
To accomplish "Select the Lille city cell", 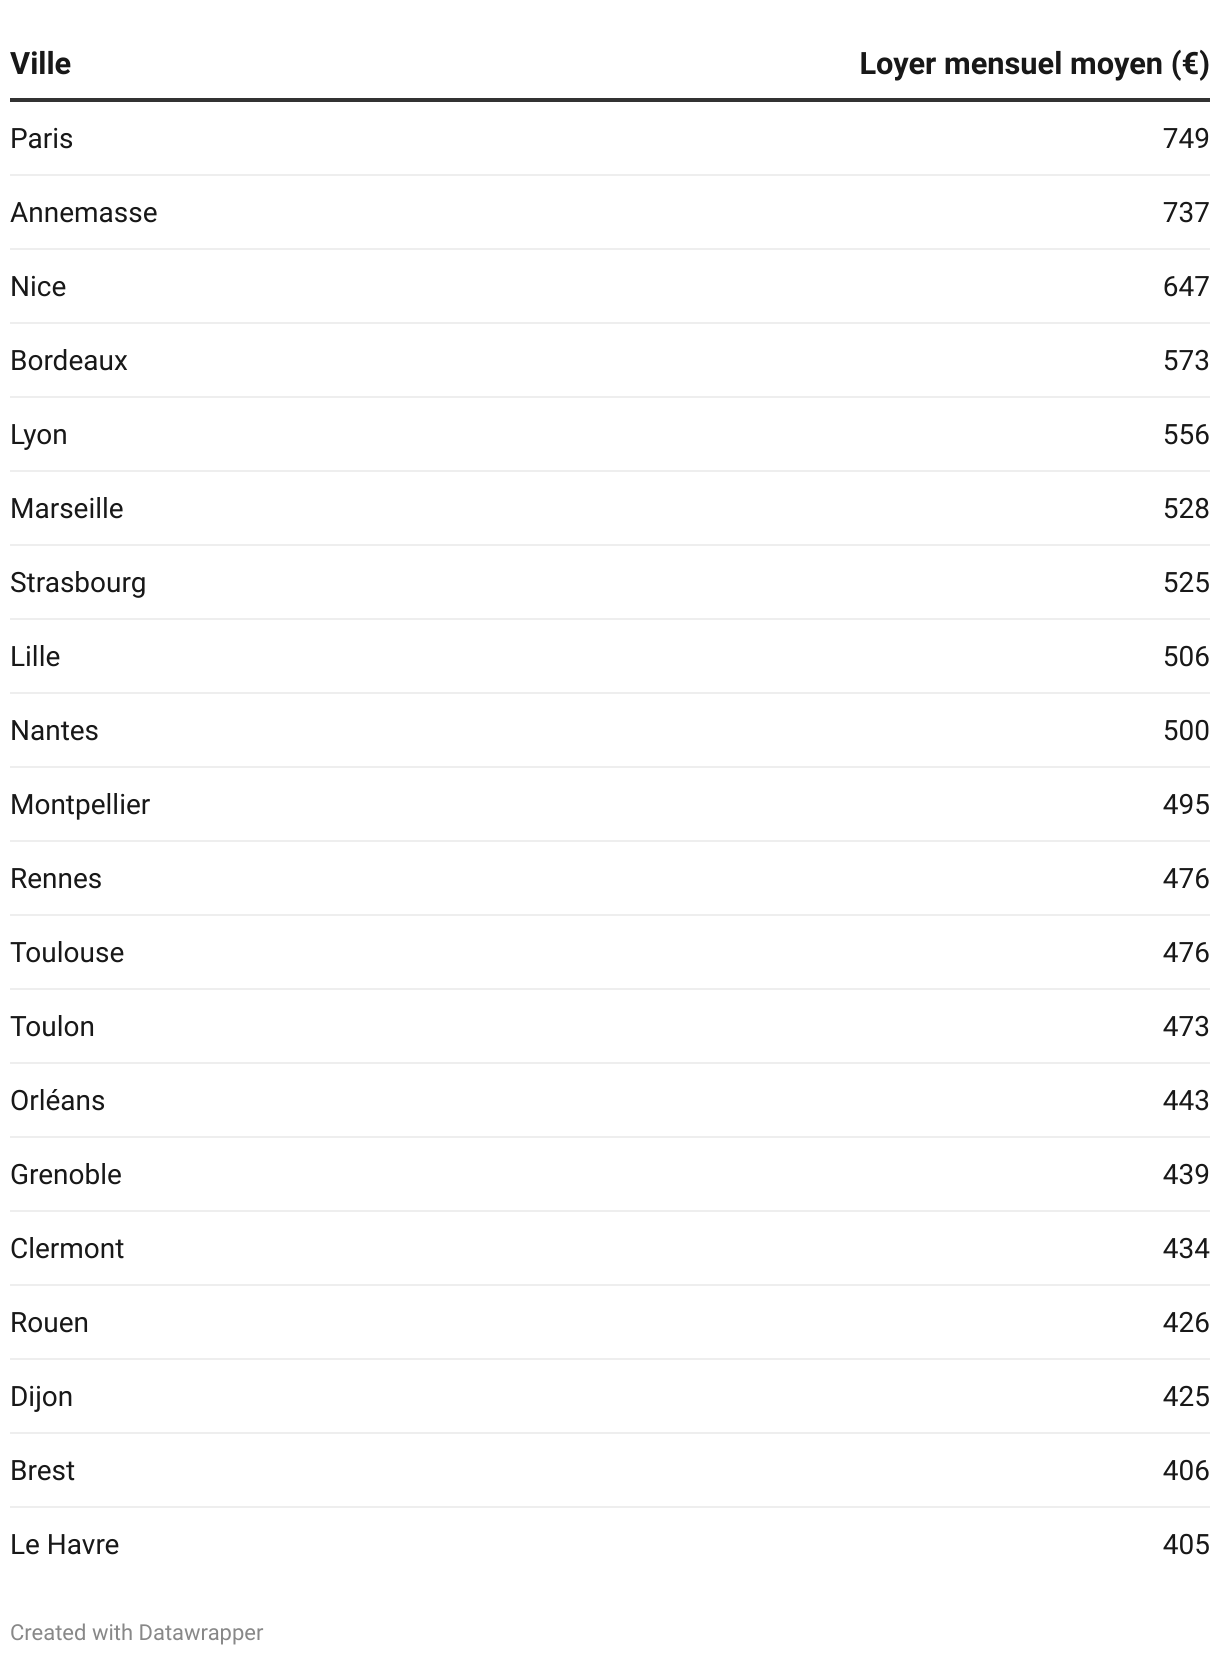I will pos(35,656).
